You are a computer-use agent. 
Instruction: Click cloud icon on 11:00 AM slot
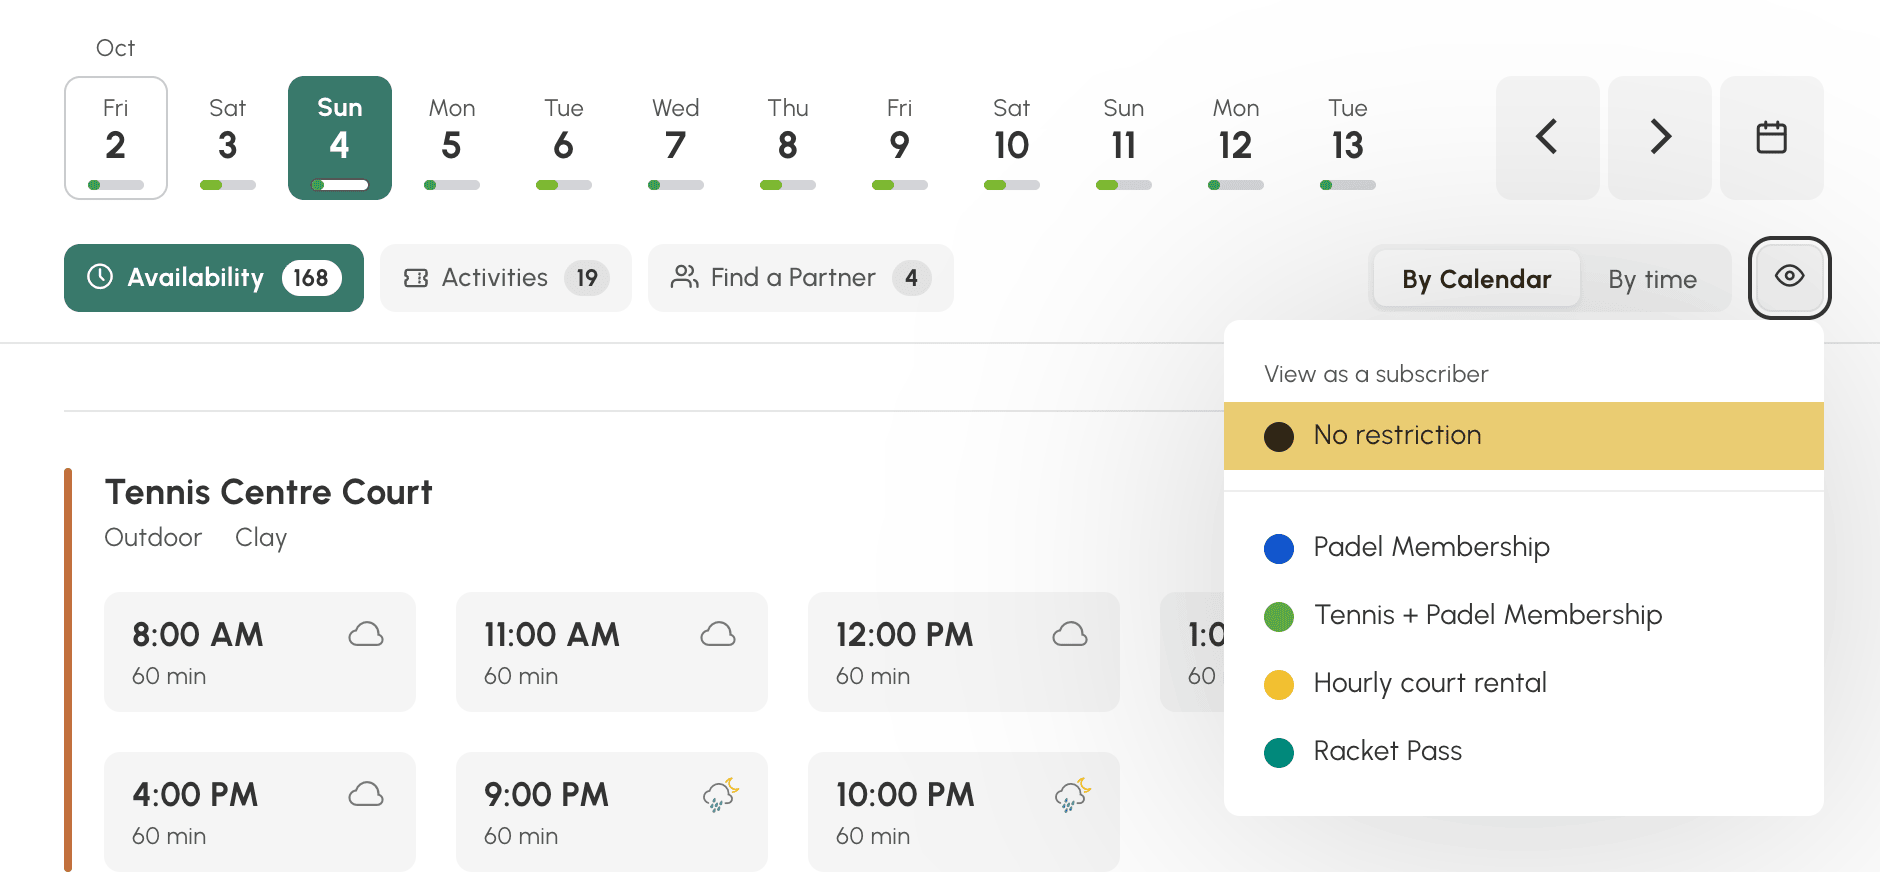pyautogui.click(x=718, y=634)
